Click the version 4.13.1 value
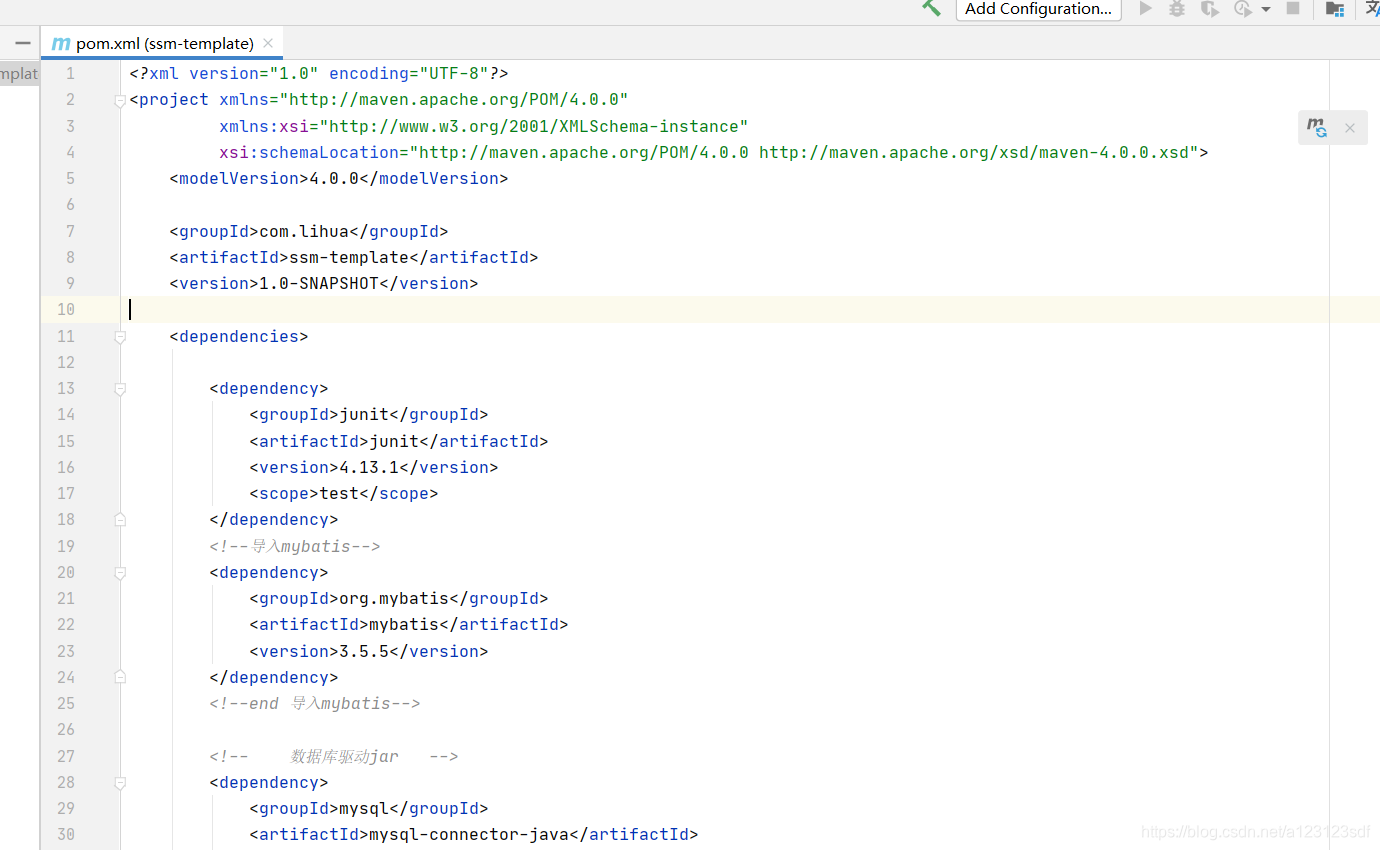This screenshot has height=850, width=1380. (369, 468)
